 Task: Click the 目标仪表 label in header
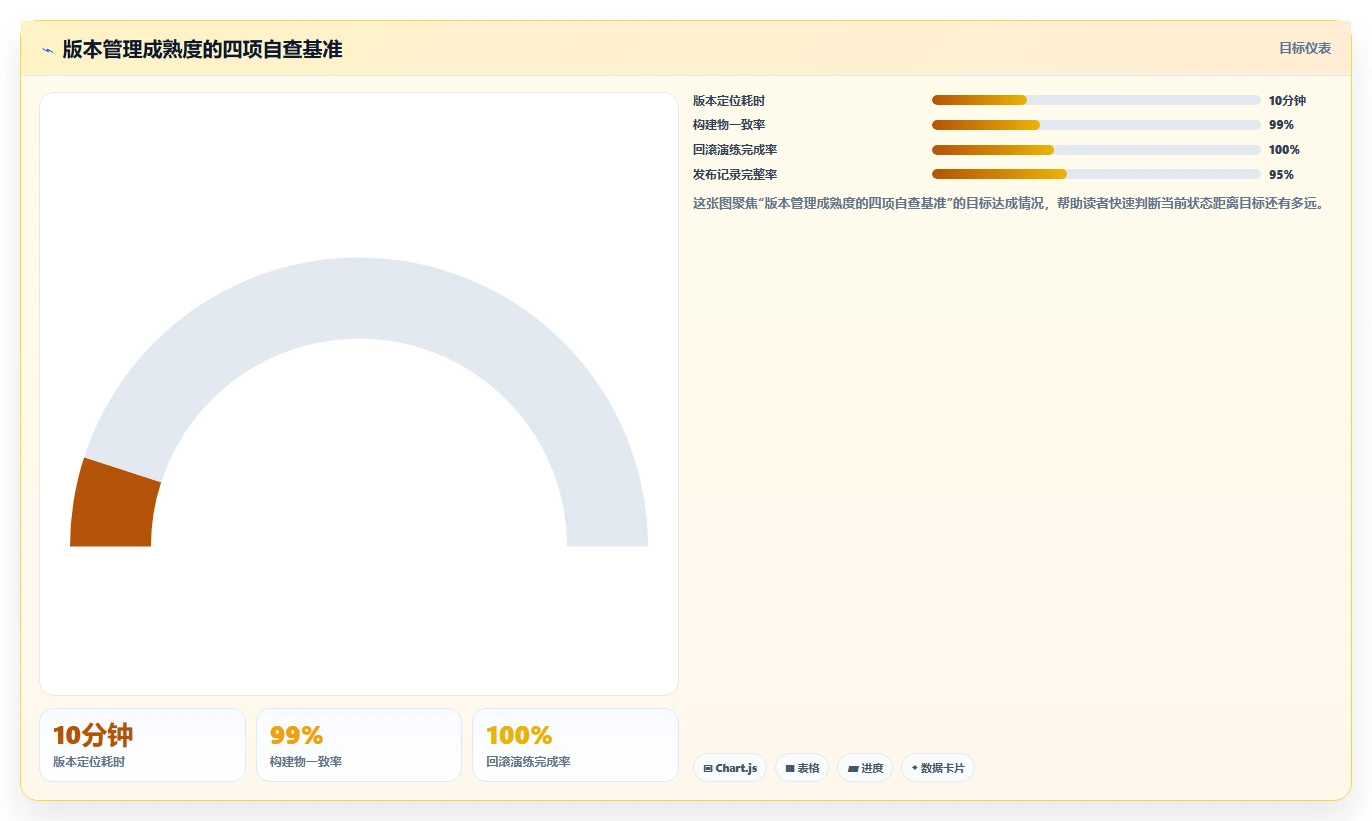(1305, 48)
